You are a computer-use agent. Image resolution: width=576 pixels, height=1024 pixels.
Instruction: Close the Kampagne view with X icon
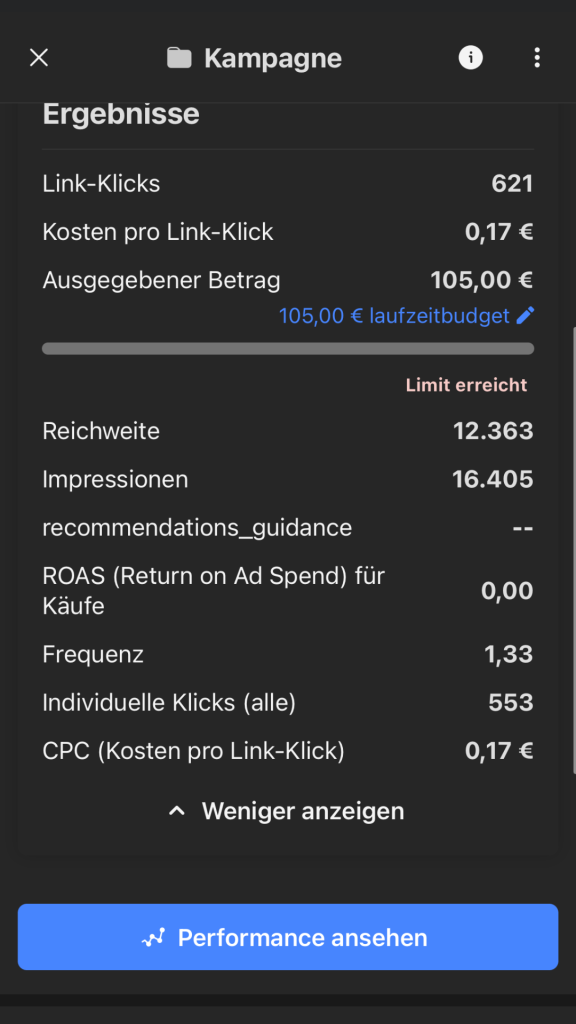[x=39, y=58]
